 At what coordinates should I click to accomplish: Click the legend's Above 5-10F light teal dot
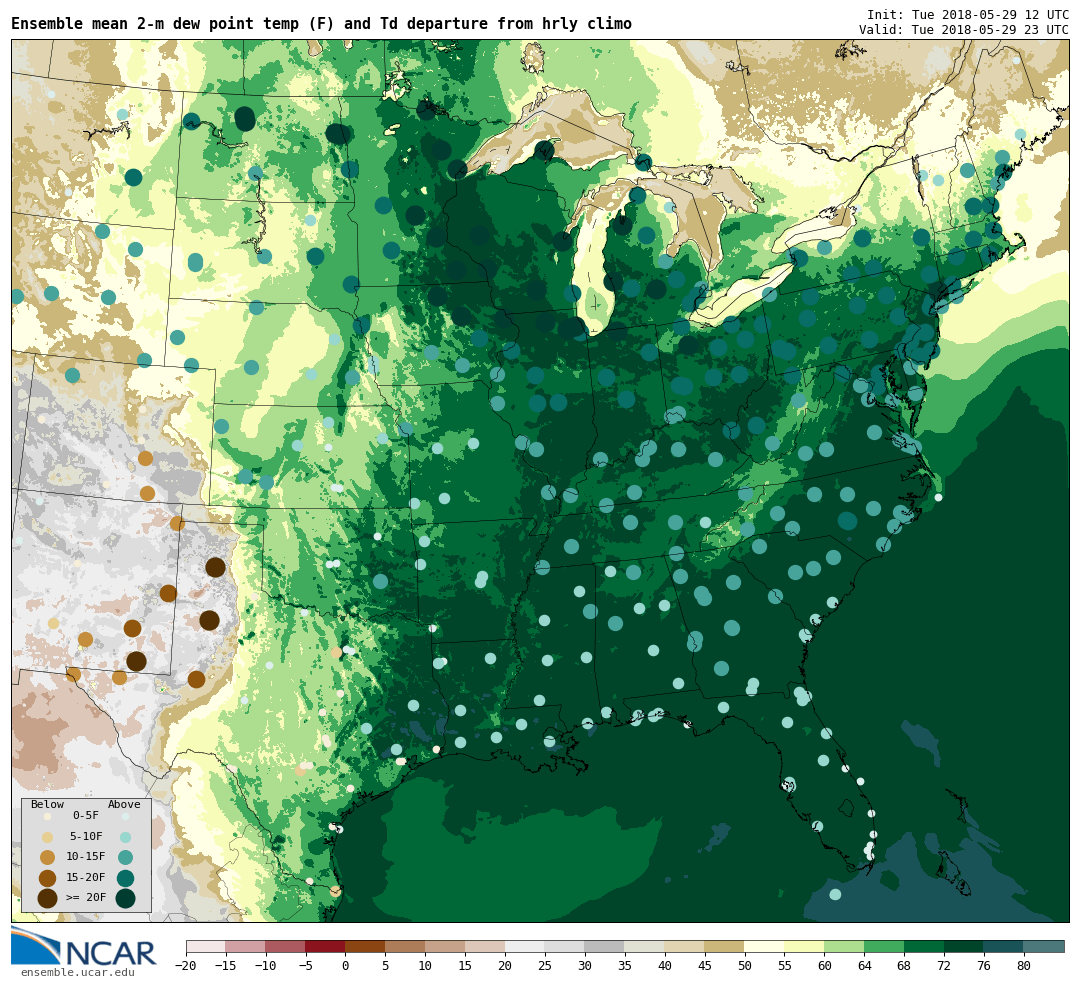point(125,837)
